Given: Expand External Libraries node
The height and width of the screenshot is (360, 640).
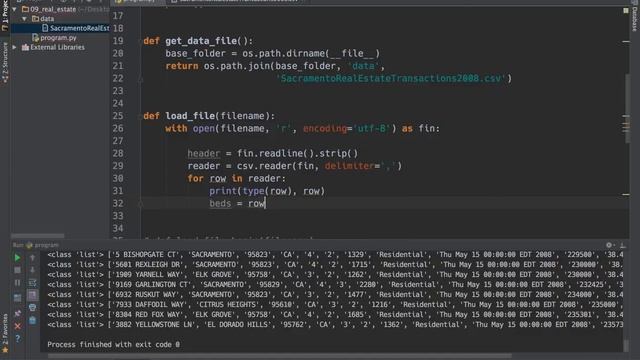Looking at the screenshot, I should coord(15,47).
